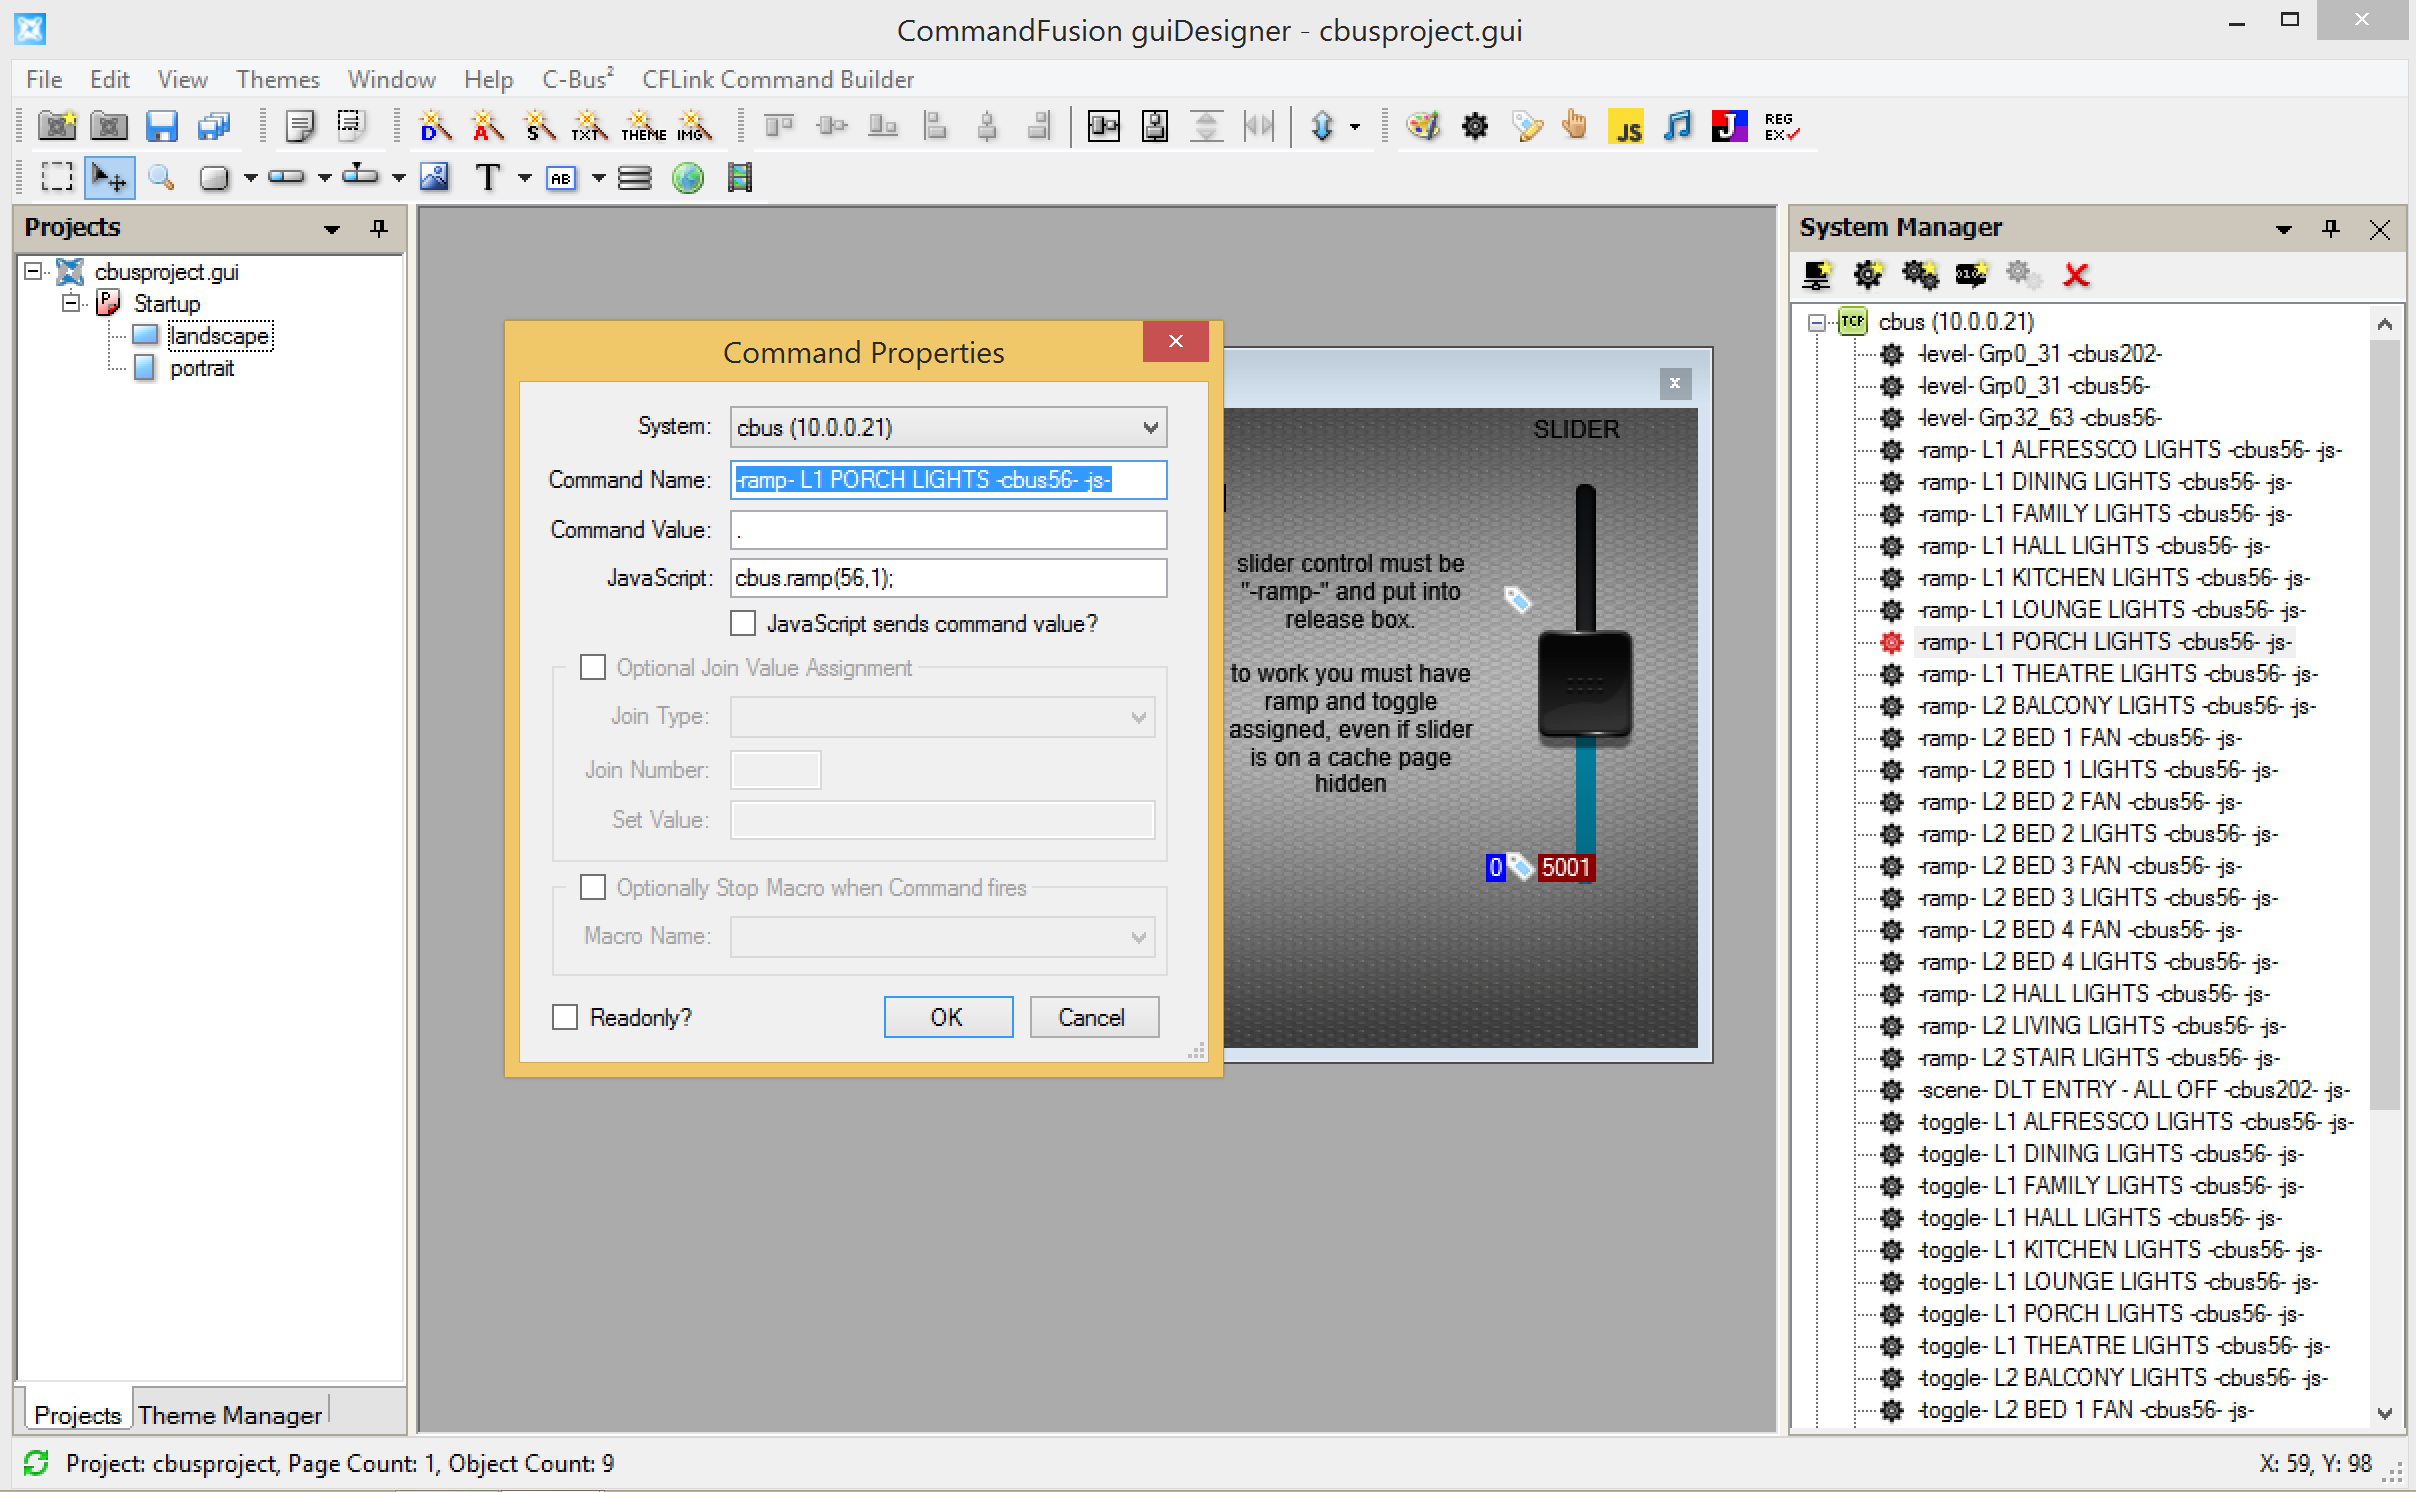
Task: Open the System dropdown cbus (10.0.0.21)
Action: [x=948, y=428]
